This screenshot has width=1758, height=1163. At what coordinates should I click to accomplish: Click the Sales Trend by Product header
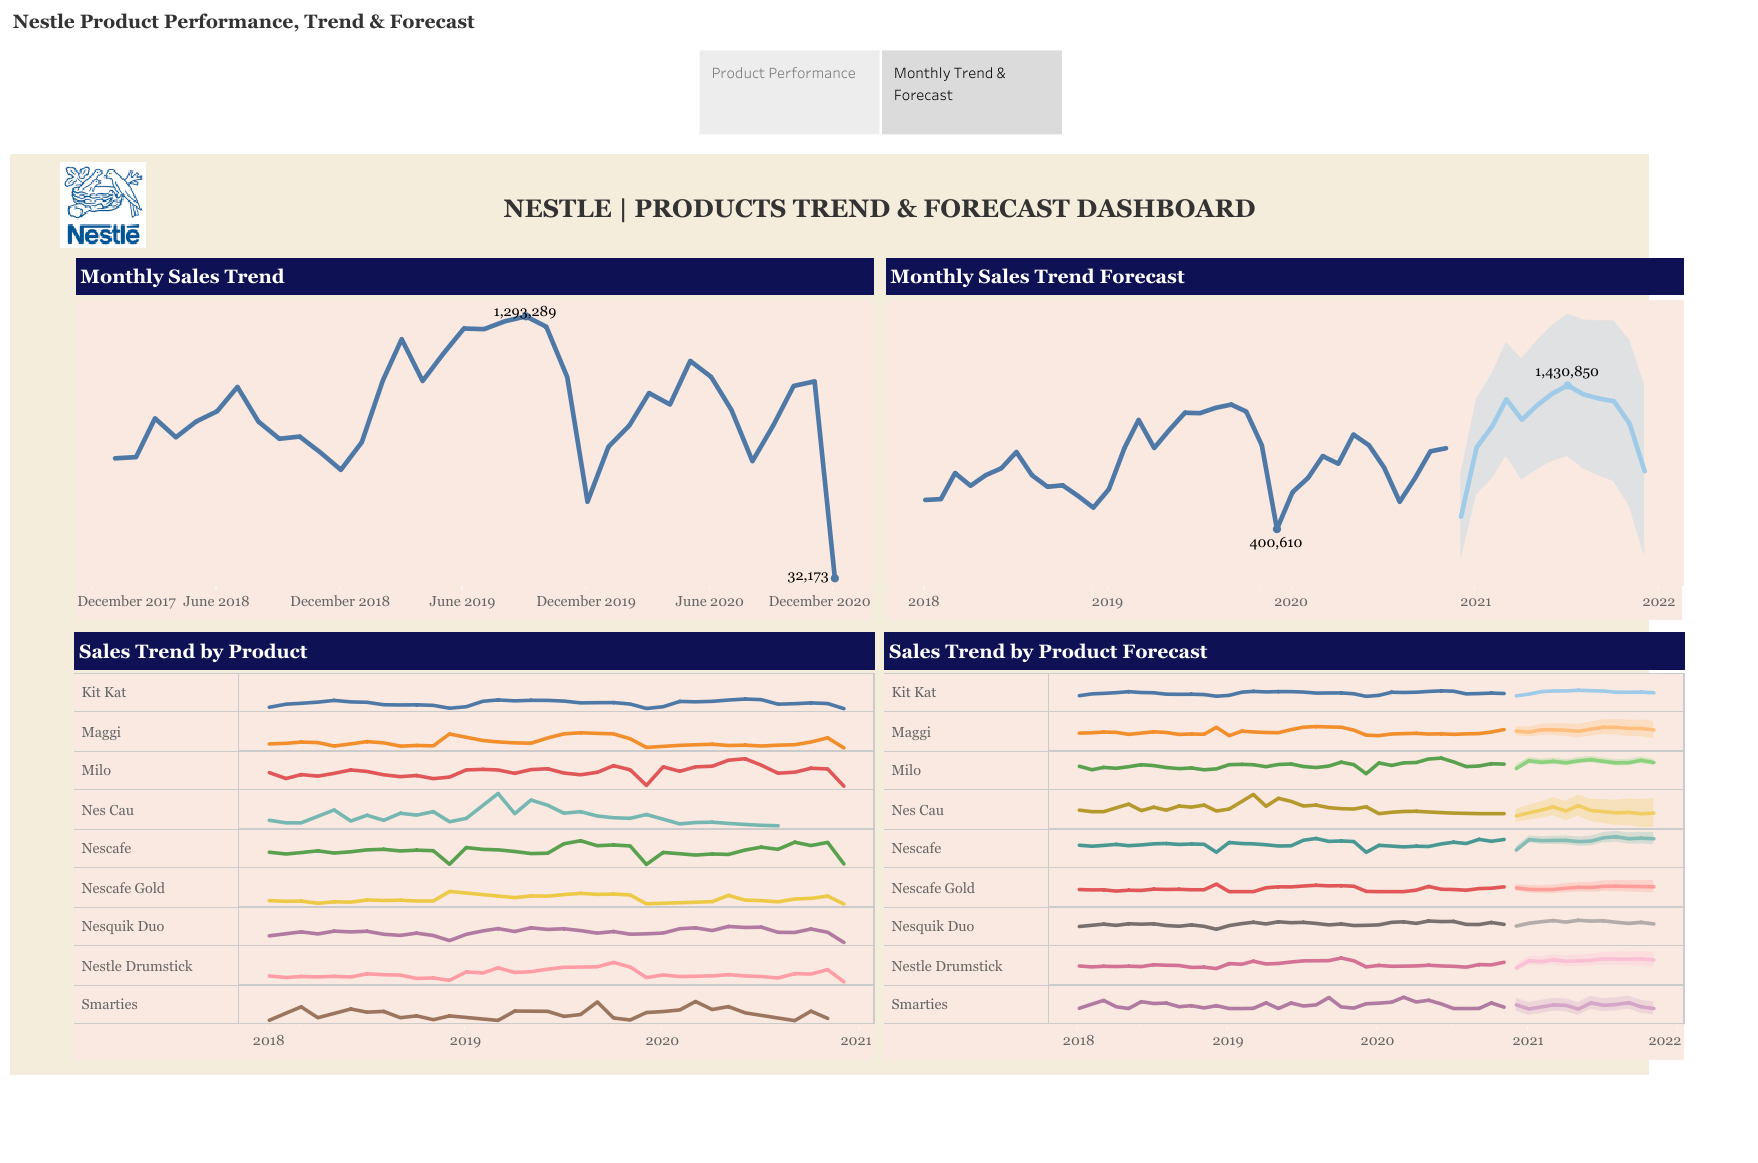tap(193, 652)
